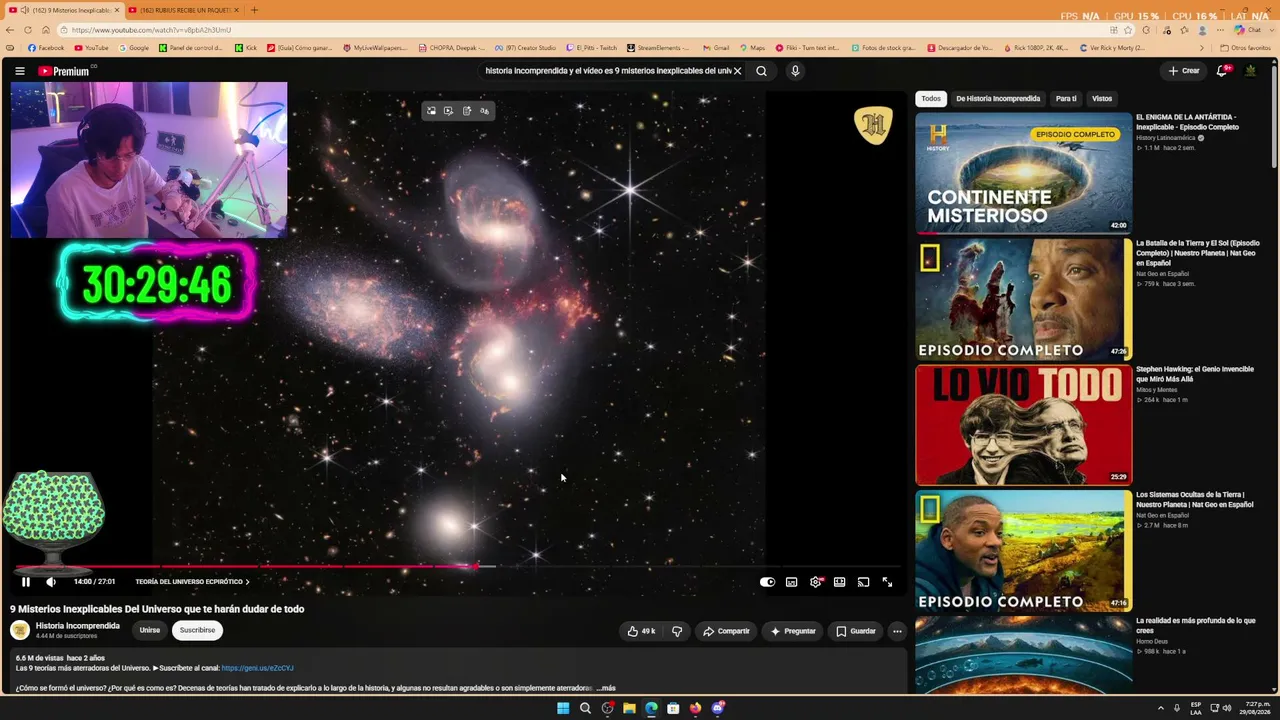
Task: Switch player to theater mode
Action: click(839, 582)
